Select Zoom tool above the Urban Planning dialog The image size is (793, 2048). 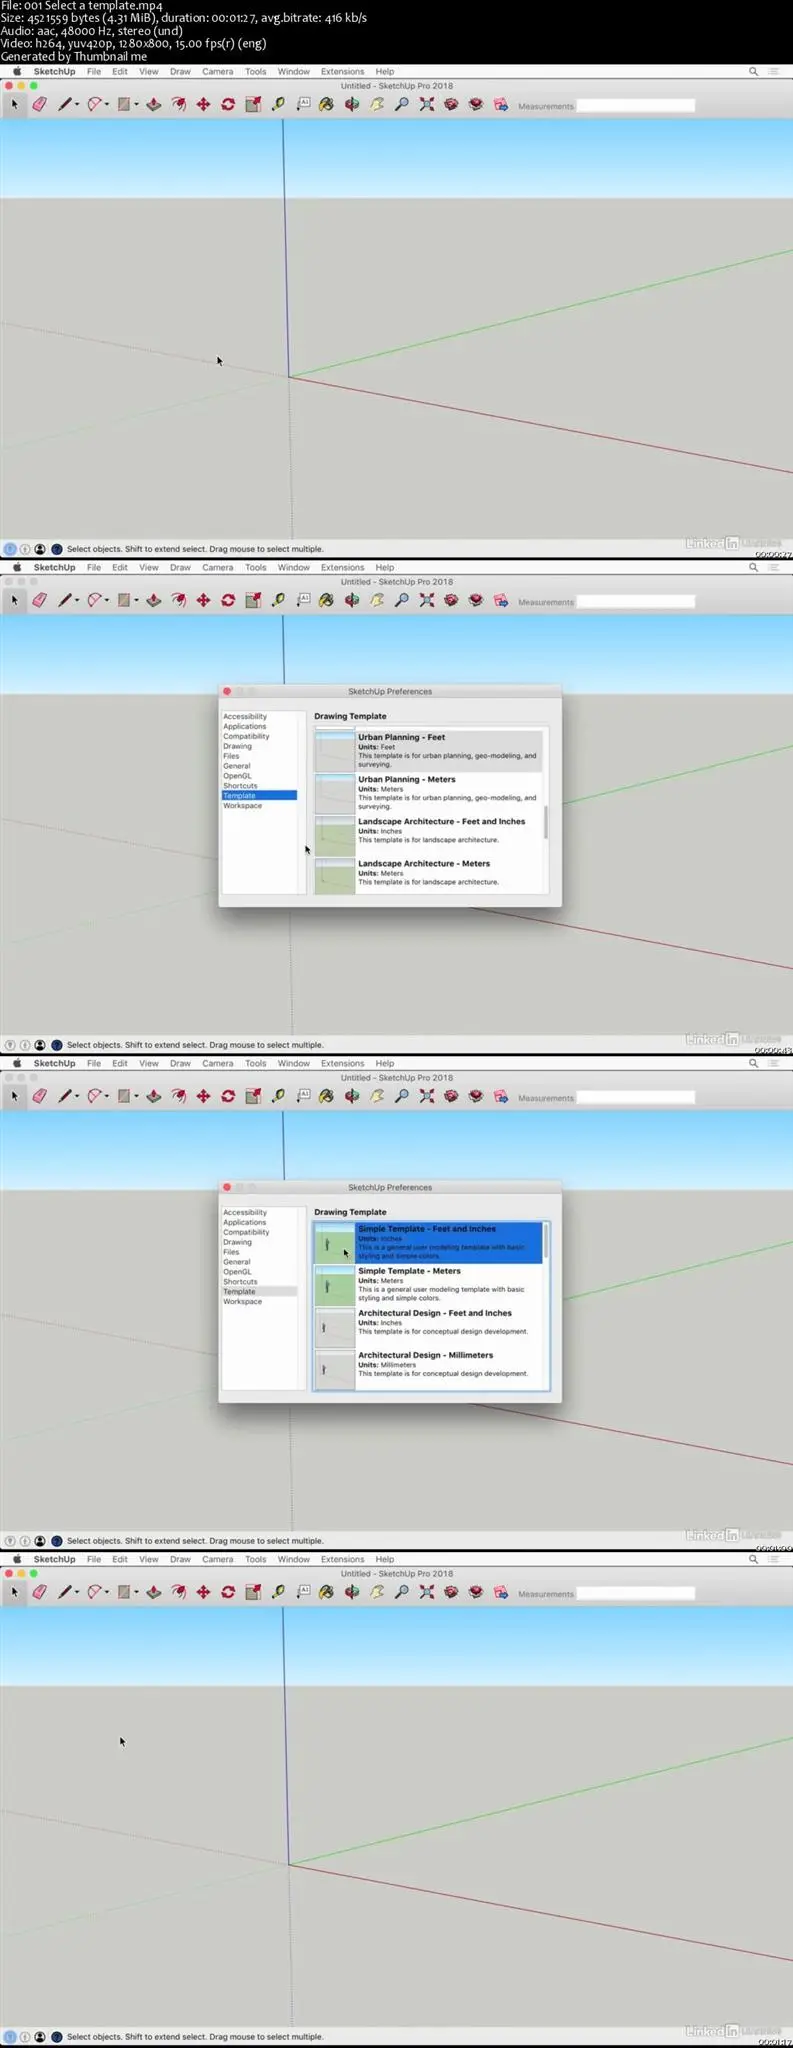click(402, 600)
